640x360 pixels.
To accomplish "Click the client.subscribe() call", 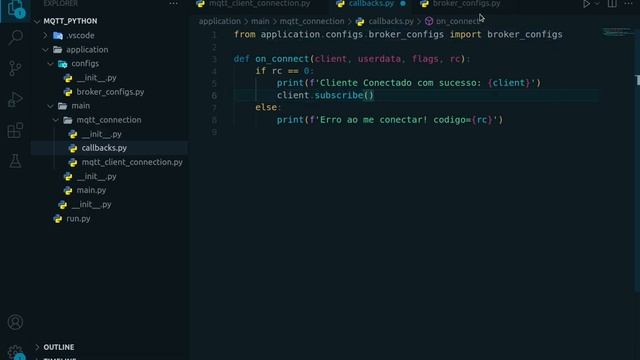I will click(x=325, y=96).
